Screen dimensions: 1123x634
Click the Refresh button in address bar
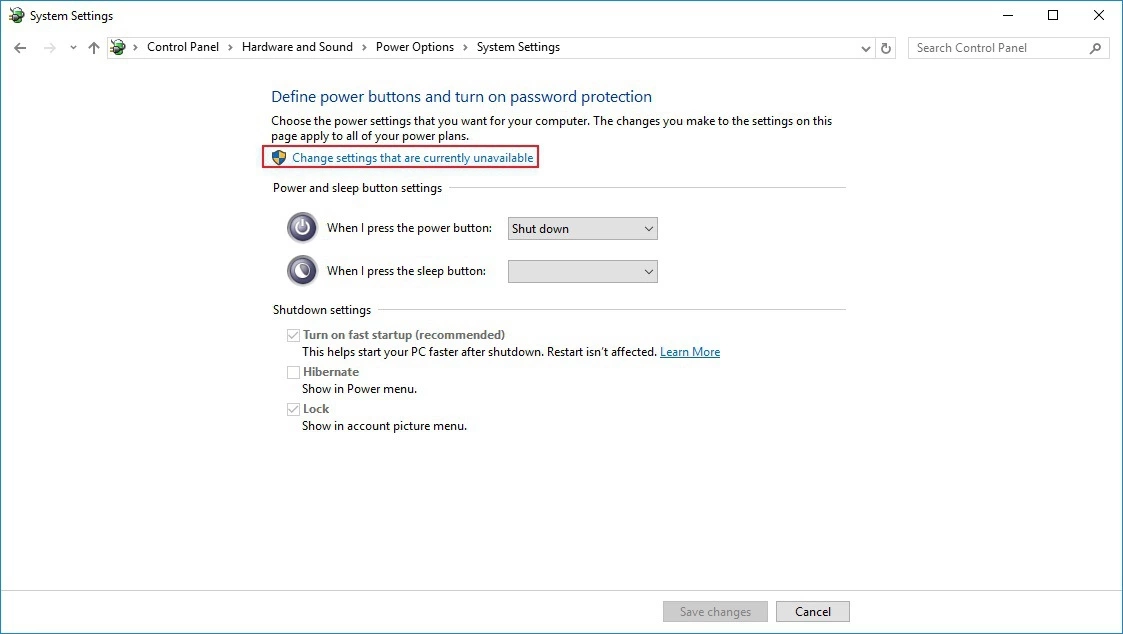(886, 48)
